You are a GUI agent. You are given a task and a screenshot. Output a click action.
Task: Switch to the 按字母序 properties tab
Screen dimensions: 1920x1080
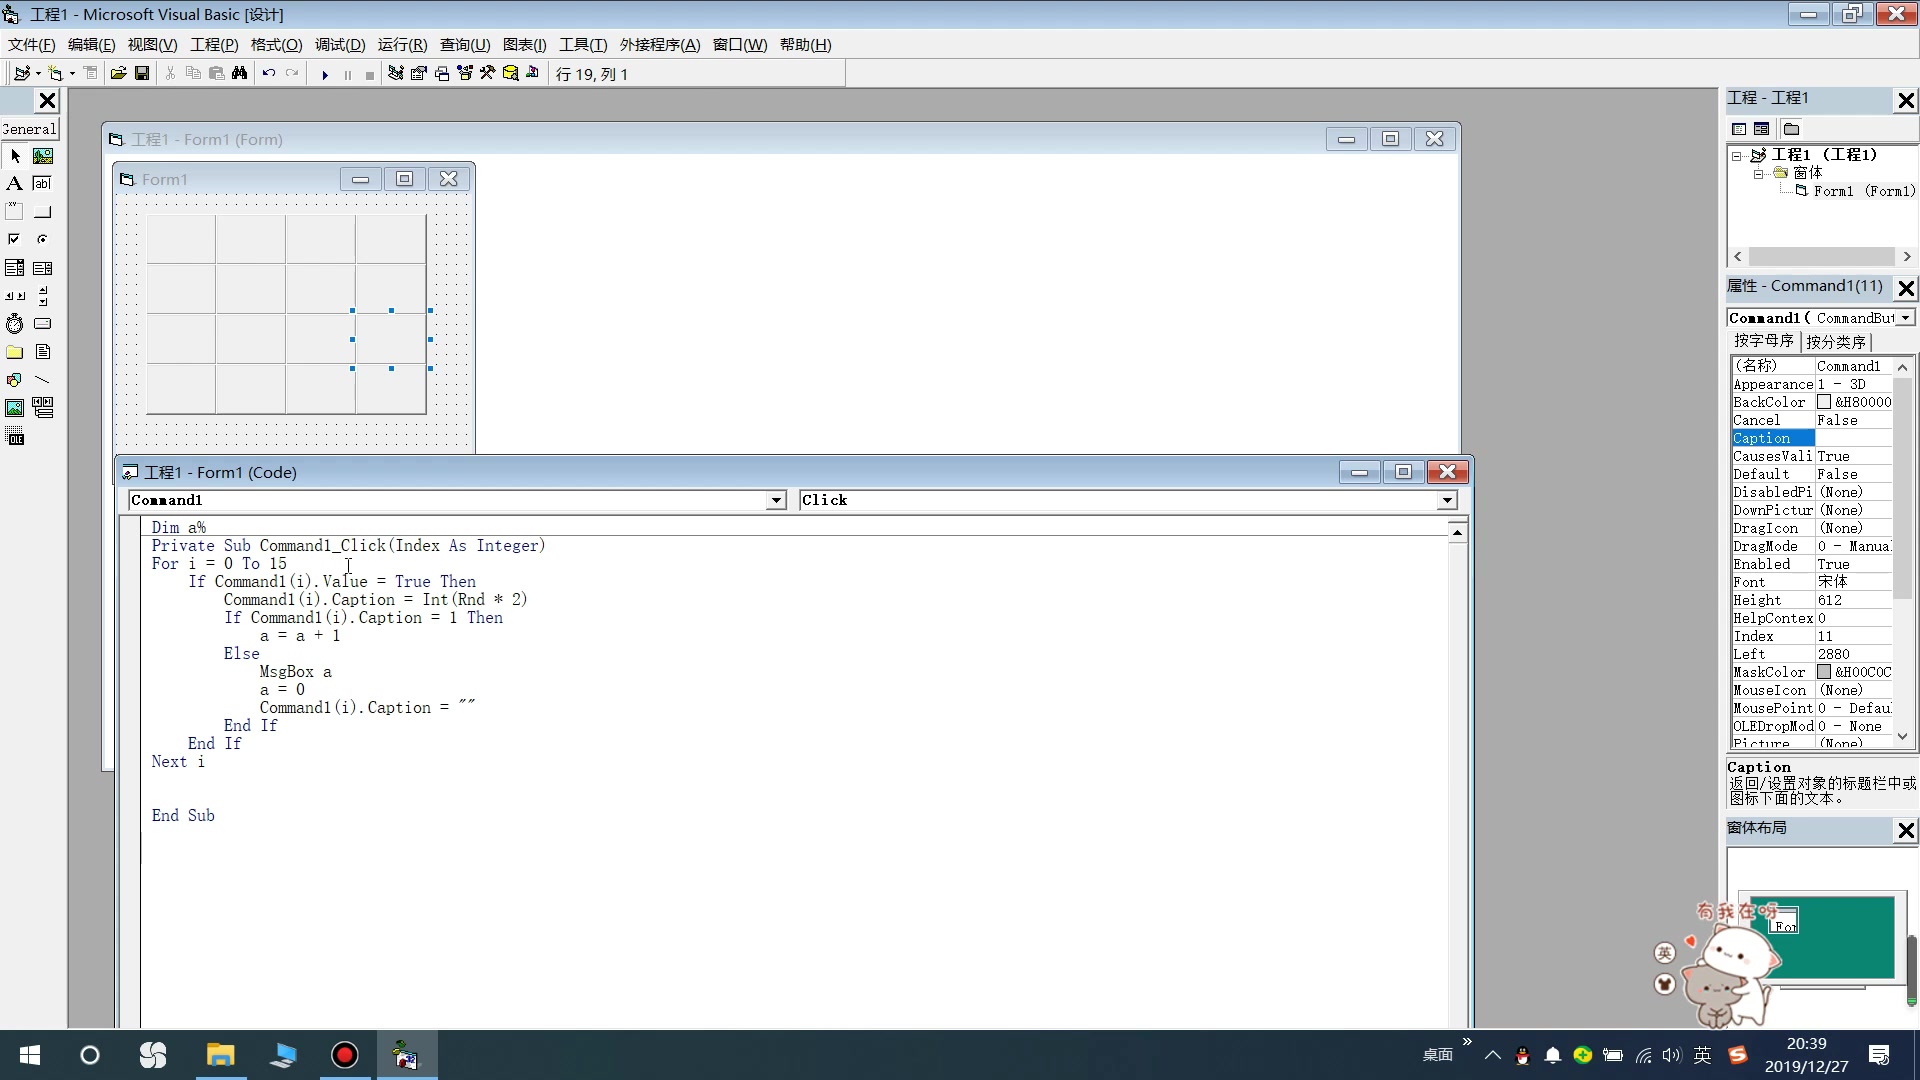point(1764,341)
